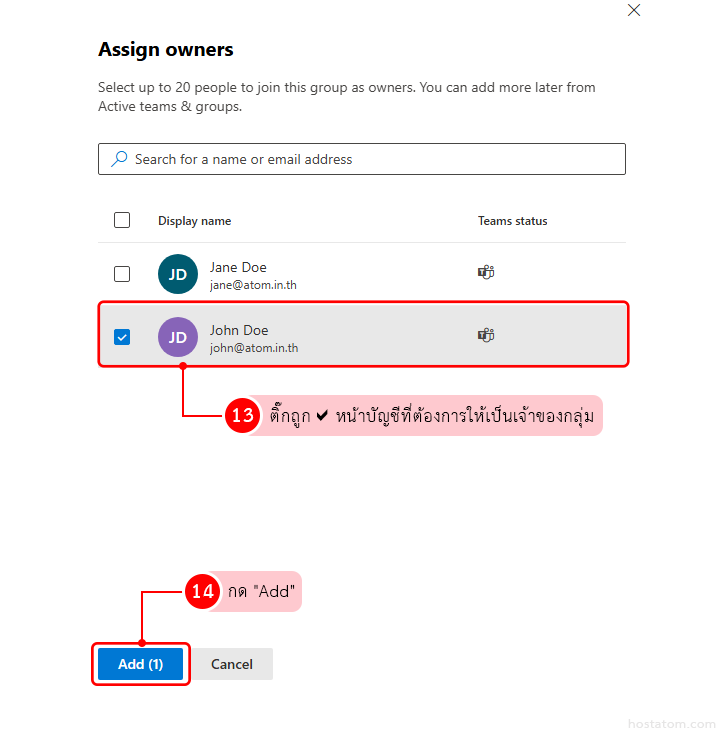The image size is (720, 731).
Task: Select the John Doe name text
Action: tap(239, 330)
